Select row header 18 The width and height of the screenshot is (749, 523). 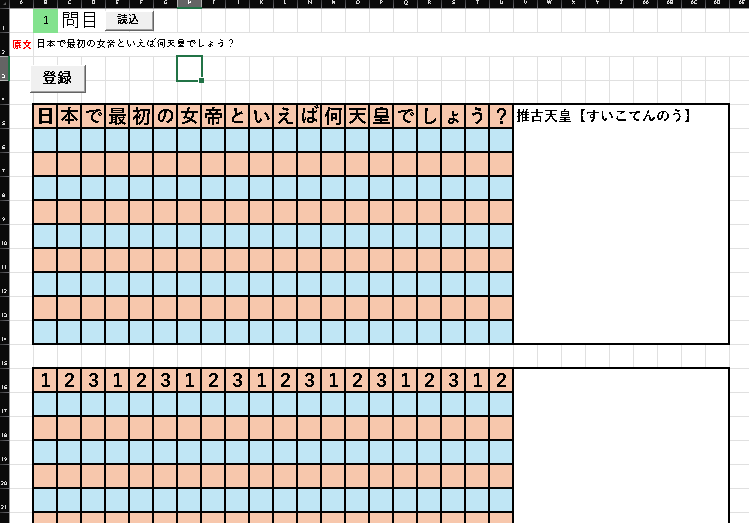click(x=4, y=428)
